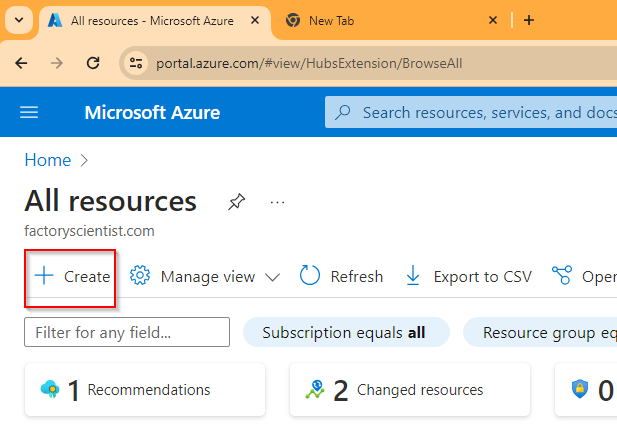The image size is (617, 431).
Task: Close the New Tab browser tab
Action: pyautogui.click(x=493, y=20)
